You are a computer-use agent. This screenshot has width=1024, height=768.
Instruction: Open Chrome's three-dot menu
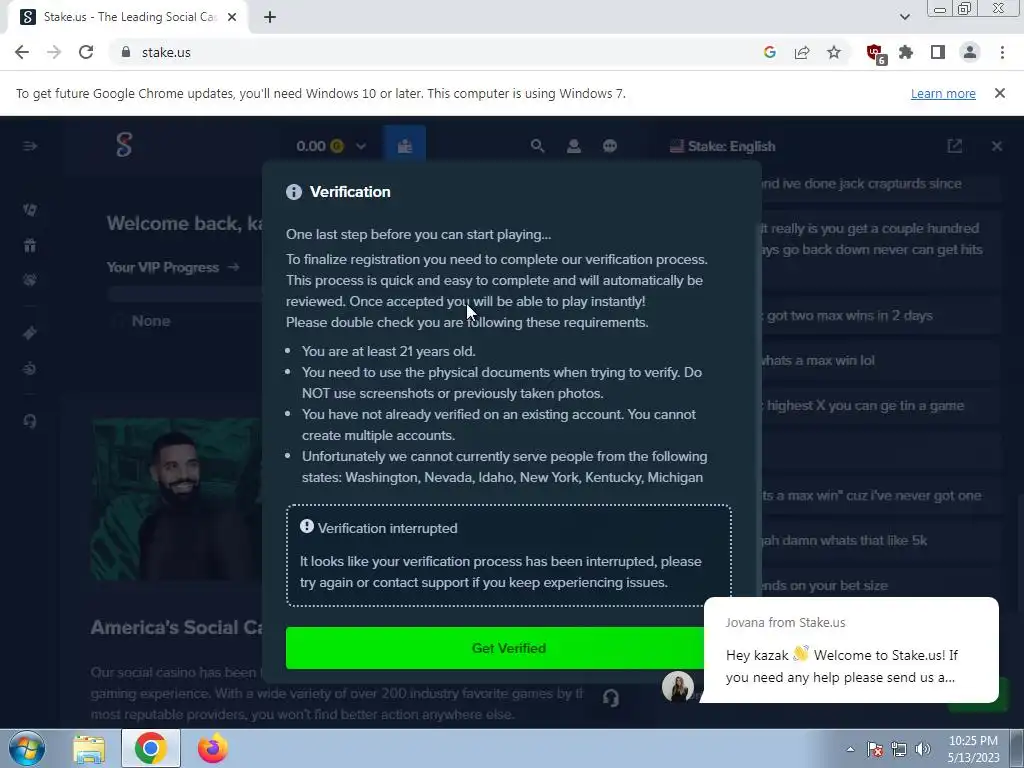point(1002,52)
